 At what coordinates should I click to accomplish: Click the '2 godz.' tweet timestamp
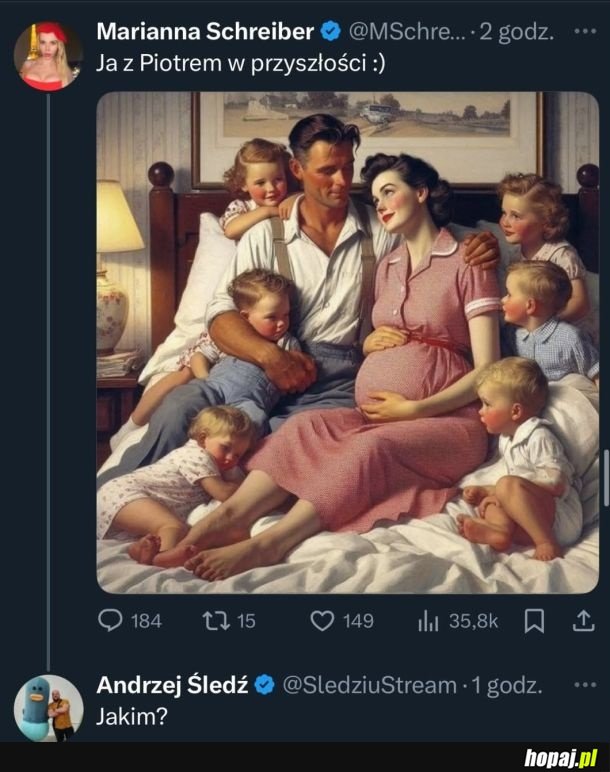516,31
